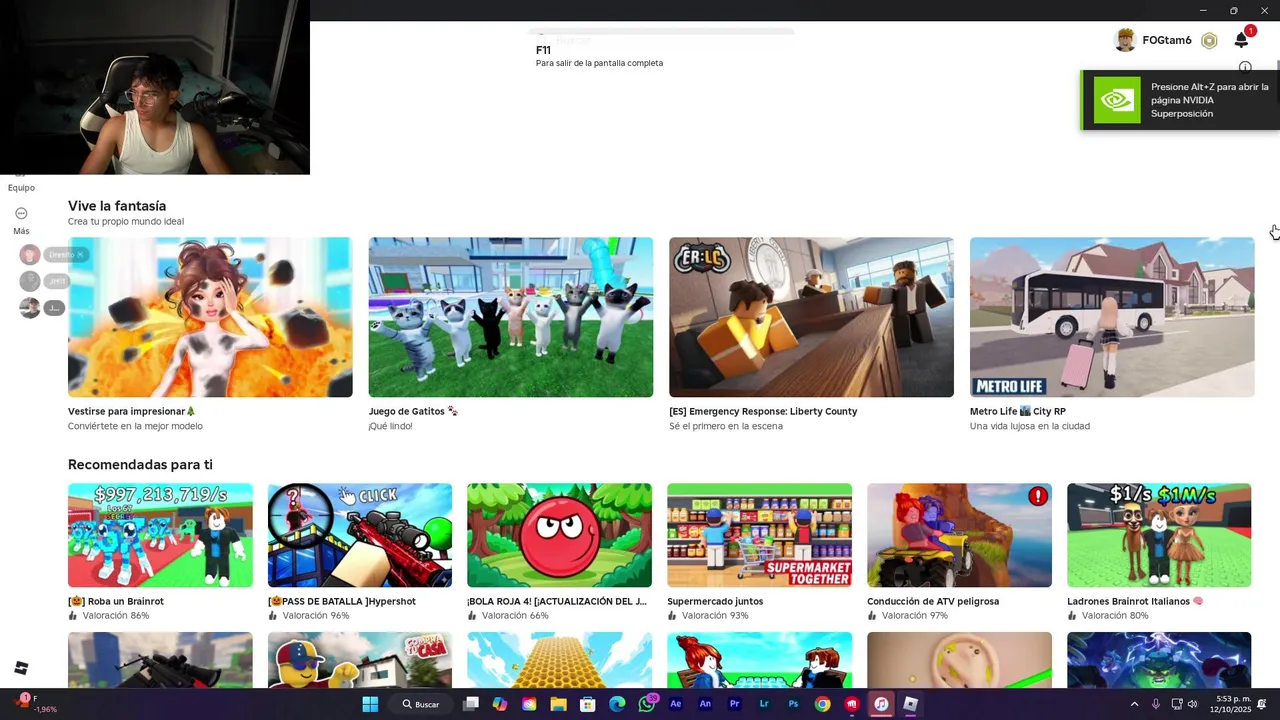
Task: Click the Valoración 97% rating text
Action: tap(914, 616)
